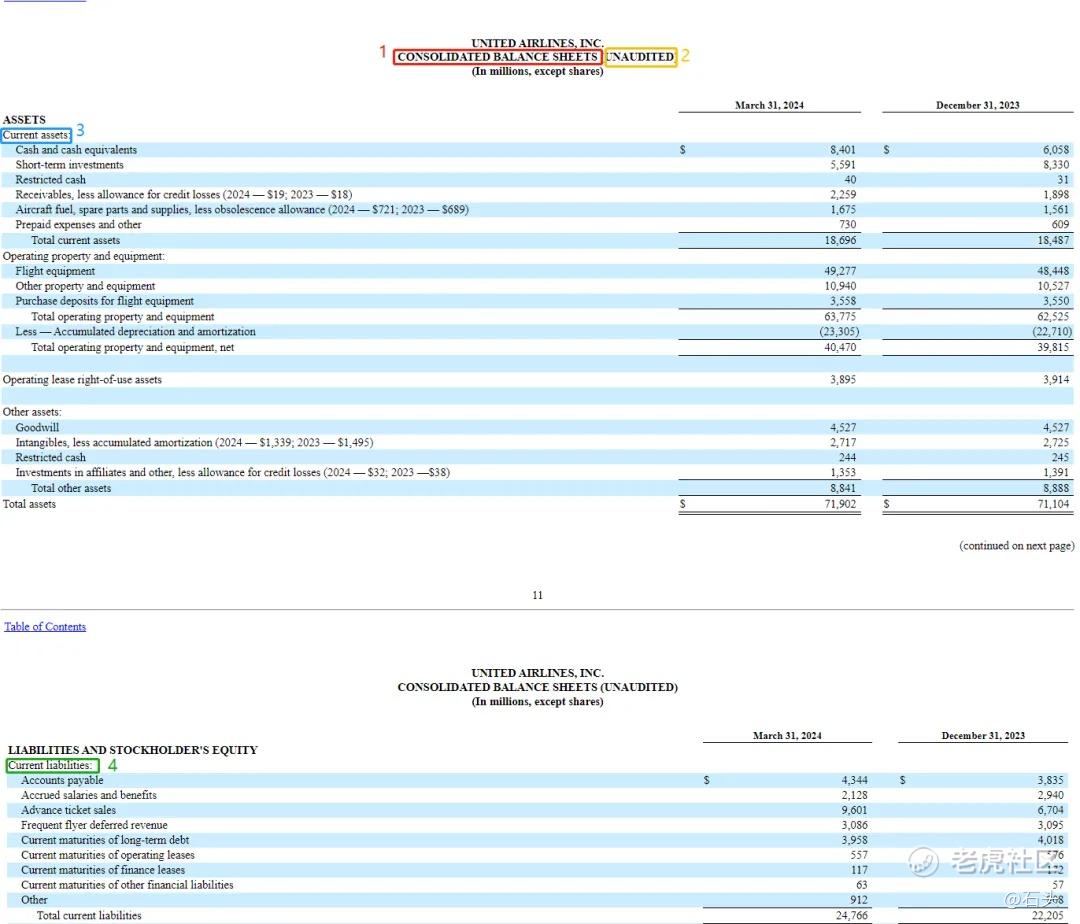1080x924 pixels.
Task: Select the 'Total current liabilities' label
Action: (x=89, y=916)
